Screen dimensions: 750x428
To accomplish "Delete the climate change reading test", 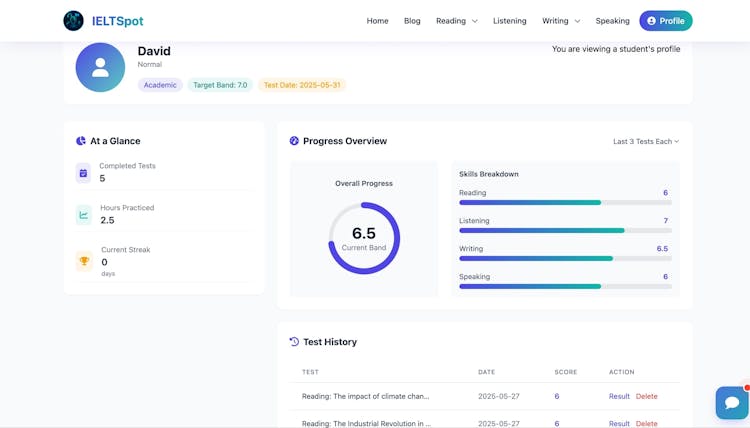I will [647, 397].
